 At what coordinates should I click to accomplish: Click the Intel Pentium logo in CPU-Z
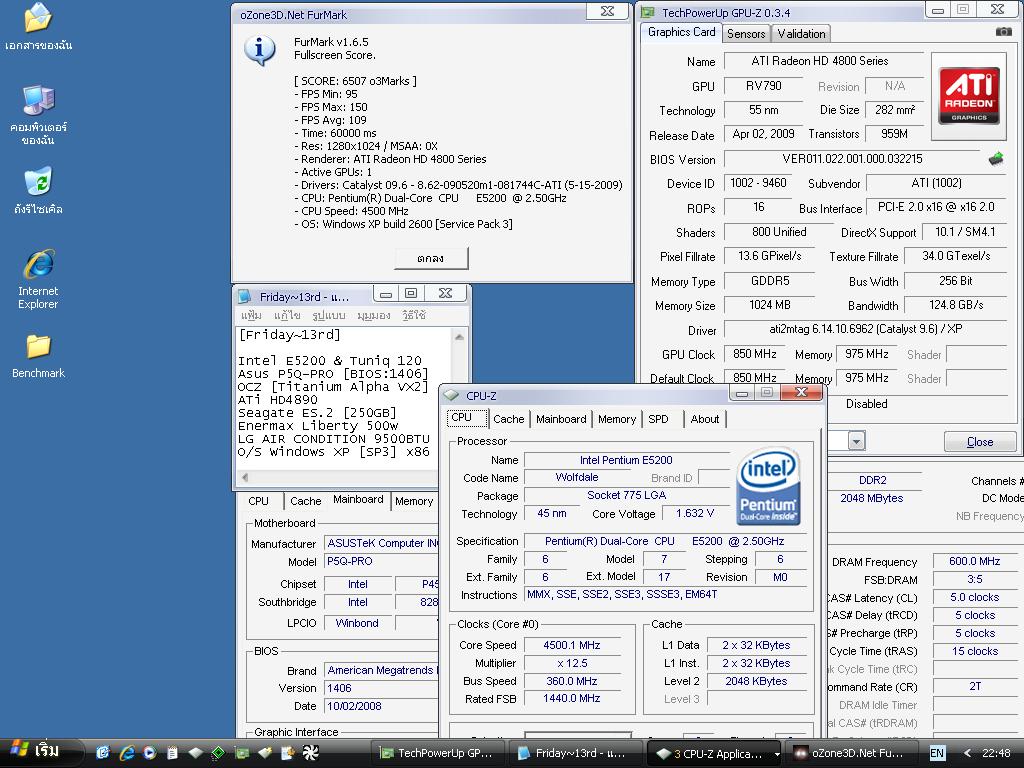pos(768,487)
